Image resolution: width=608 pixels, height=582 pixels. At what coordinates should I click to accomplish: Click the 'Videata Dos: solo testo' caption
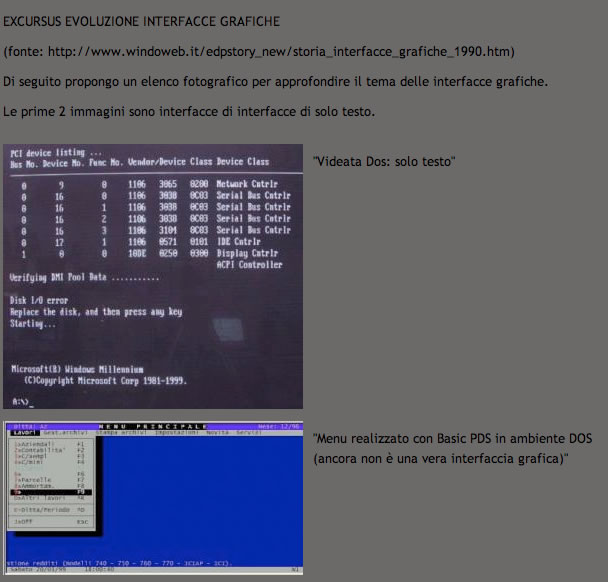384,160
